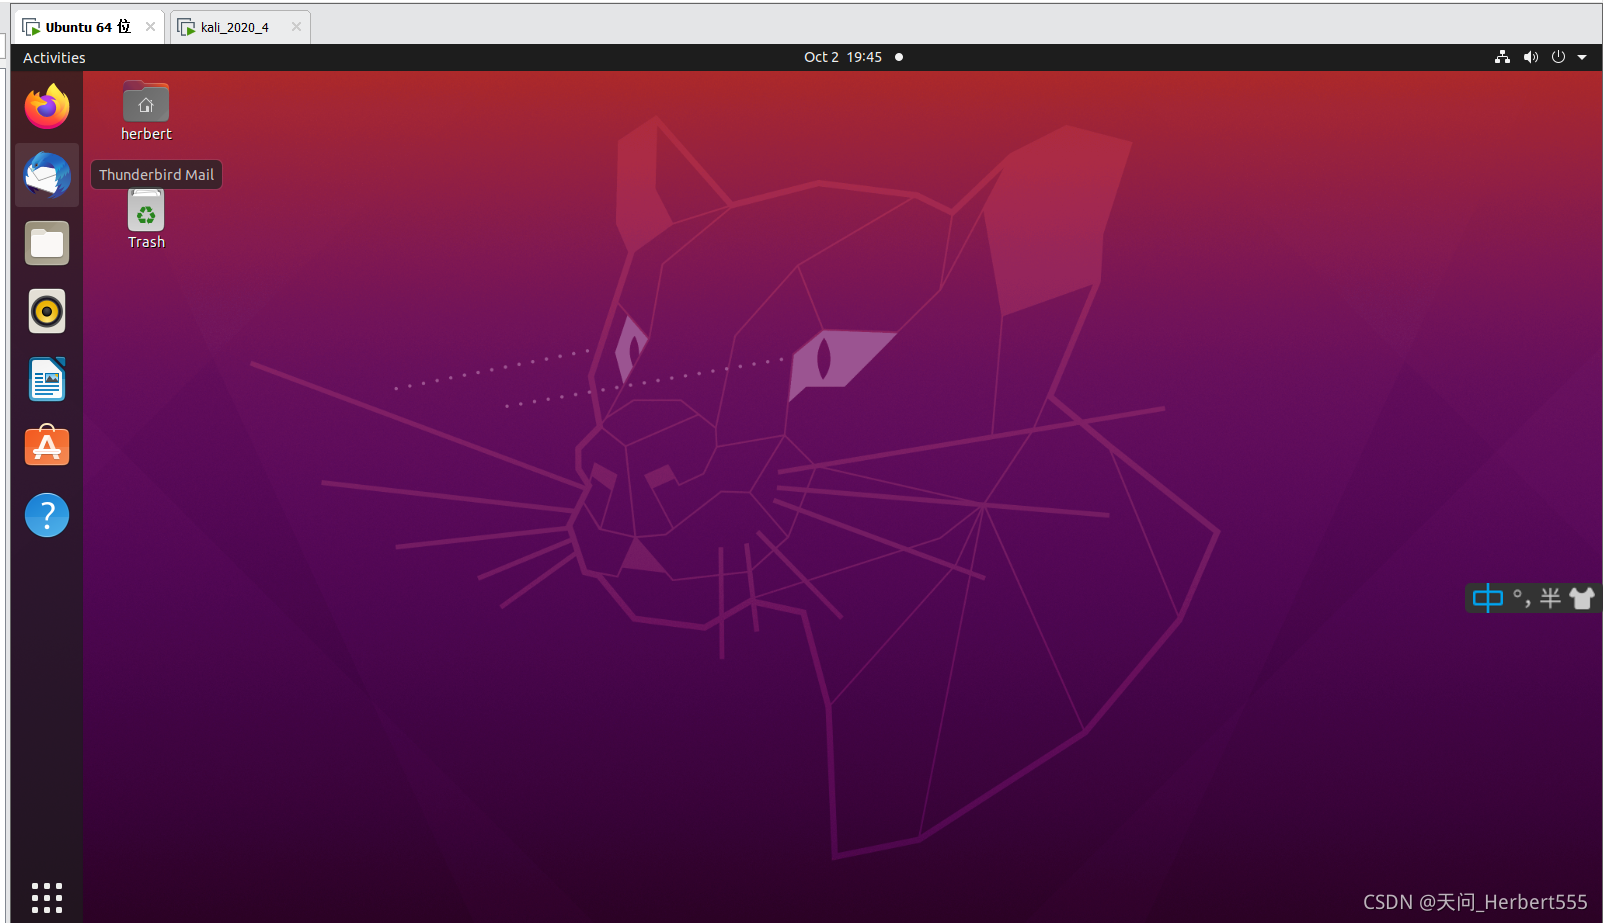Click the notification dot beside clock

(x=899, y=57)
